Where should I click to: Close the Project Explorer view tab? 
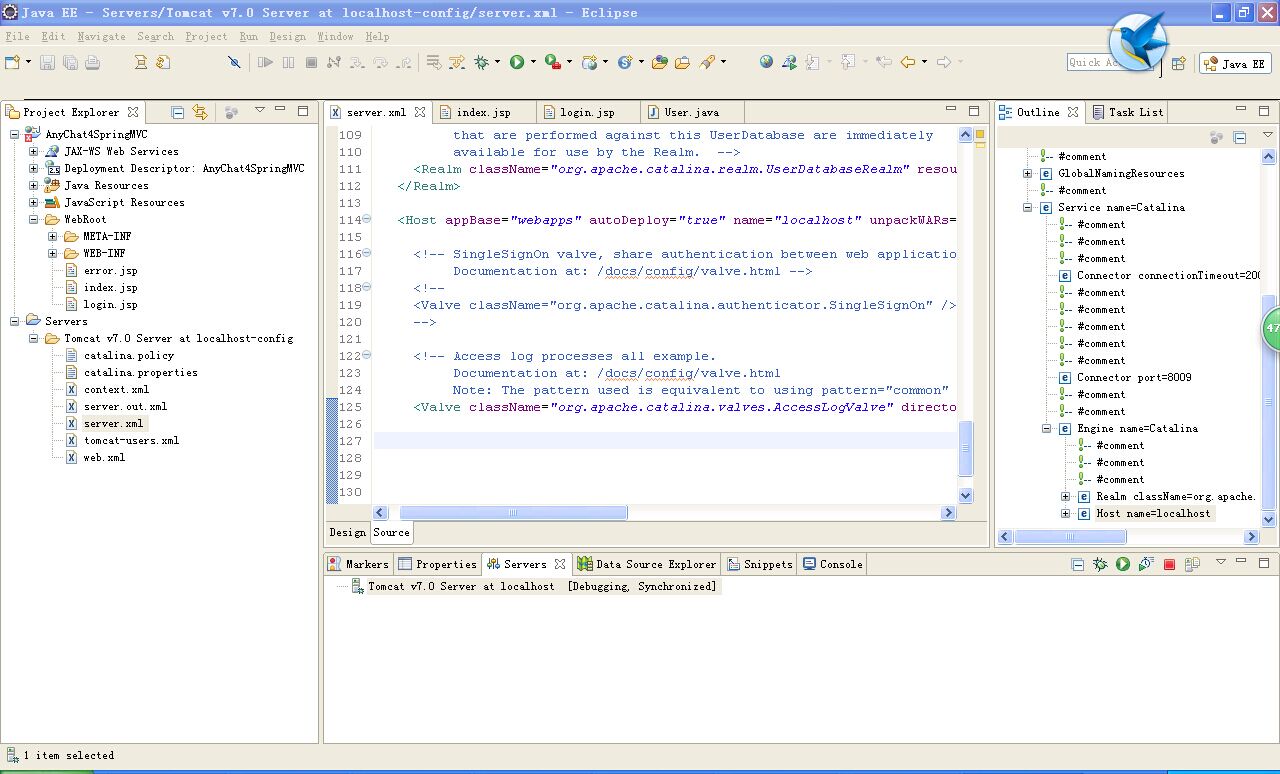click(x=132, y=112)
